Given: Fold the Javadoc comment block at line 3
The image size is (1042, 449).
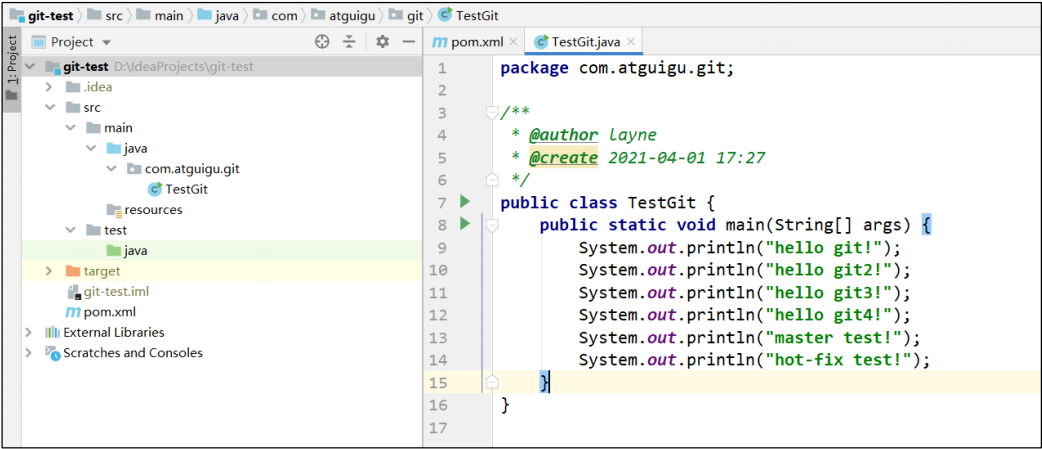Looking at the screenshot, I should coord(491,112).
